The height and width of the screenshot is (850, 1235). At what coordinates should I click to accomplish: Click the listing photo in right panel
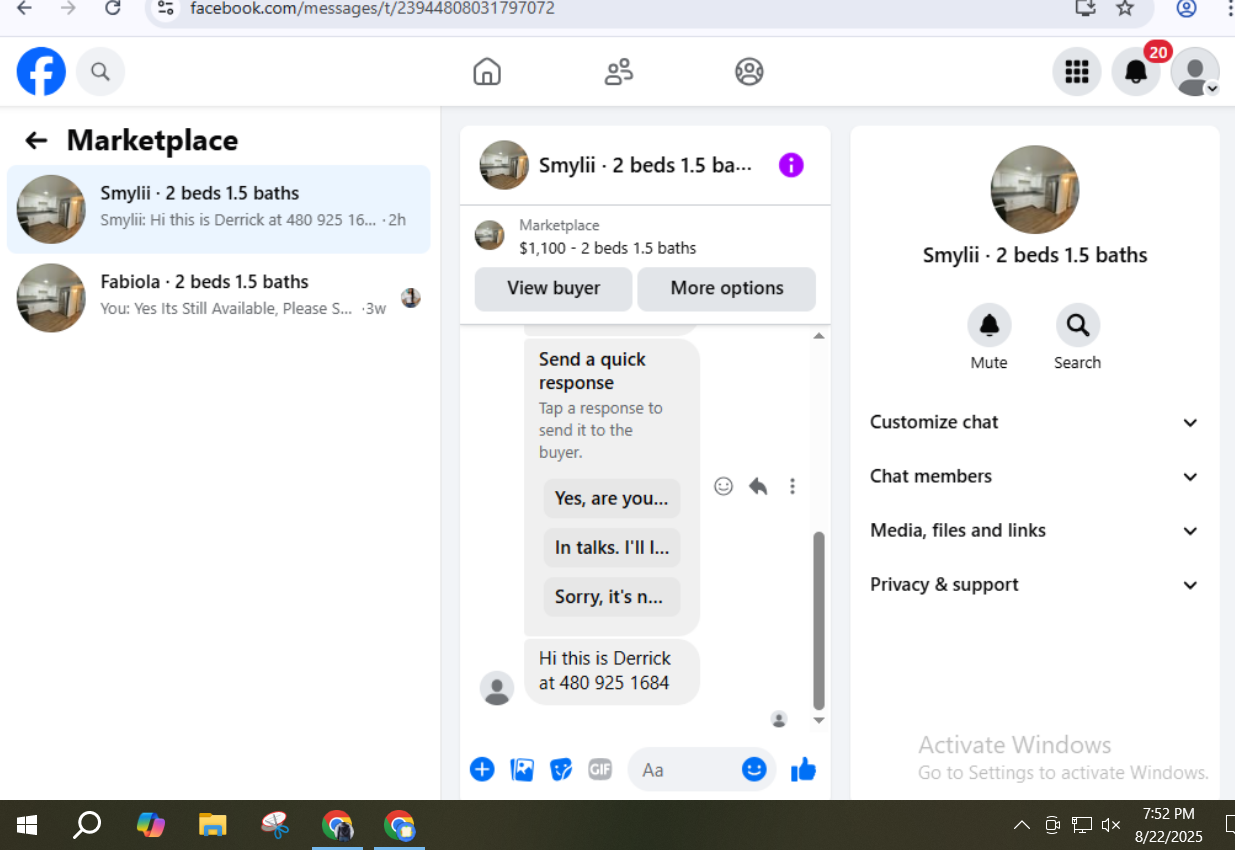[x=1035, y=190]
